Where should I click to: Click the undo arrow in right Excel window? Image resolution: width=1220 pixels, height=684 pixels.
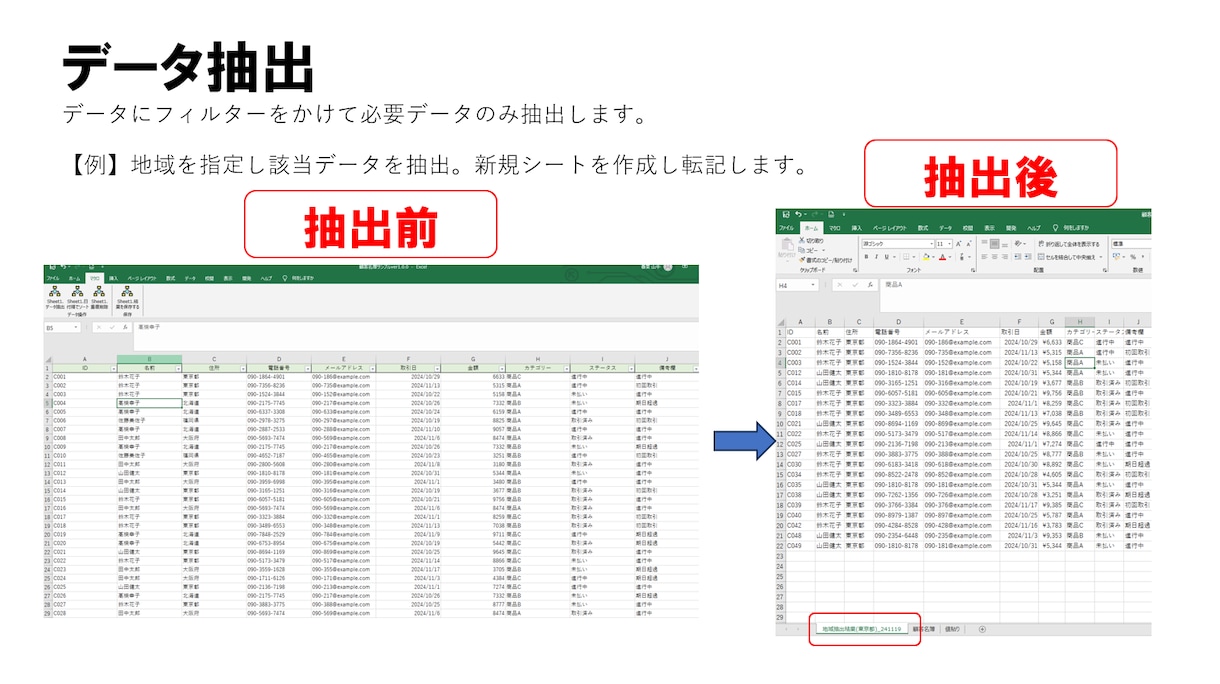(x=798, y=214)
